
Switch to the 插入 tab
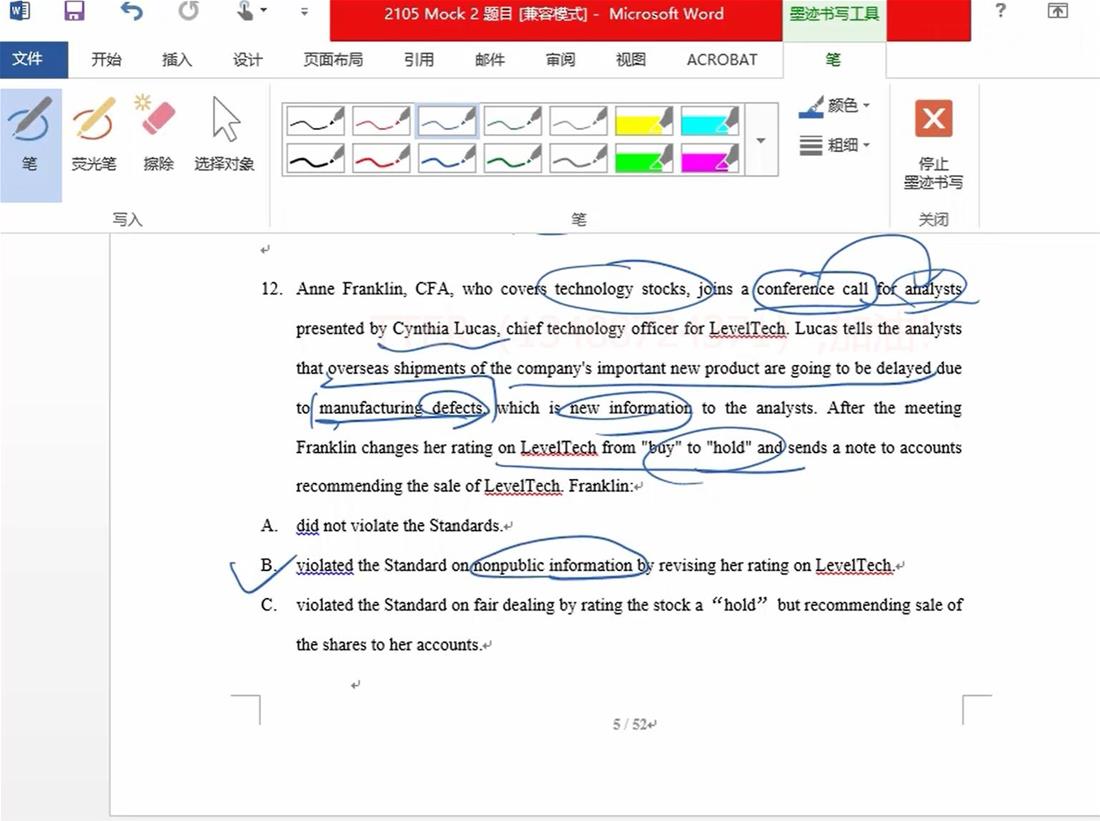click(x=177, y=60)
